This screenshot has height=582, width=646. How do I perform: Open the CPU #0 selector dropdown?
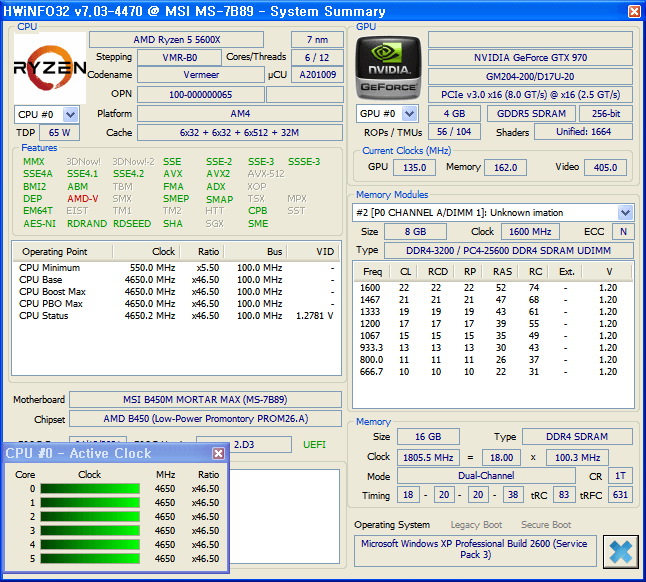pyautogui.click(x=70, y=115)
